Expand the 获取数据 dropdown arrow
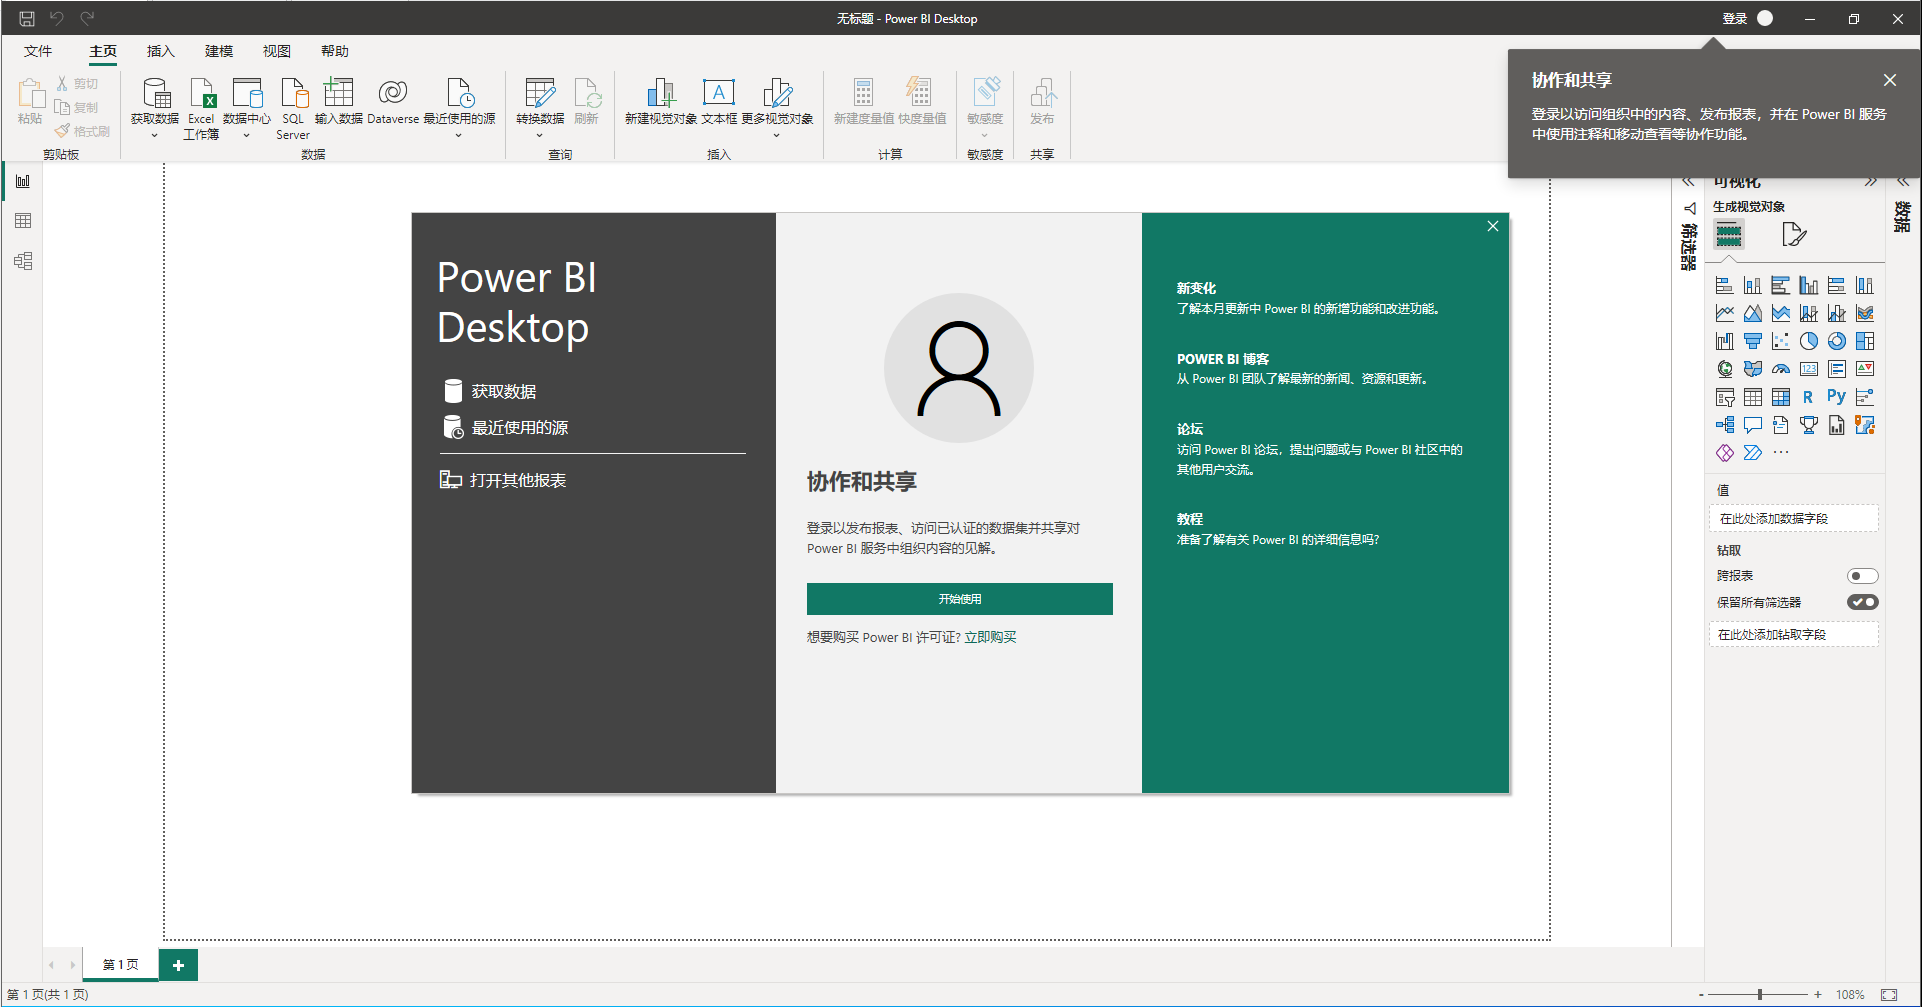Viewport: 1922px width, 1007px height. pos(155,135)
